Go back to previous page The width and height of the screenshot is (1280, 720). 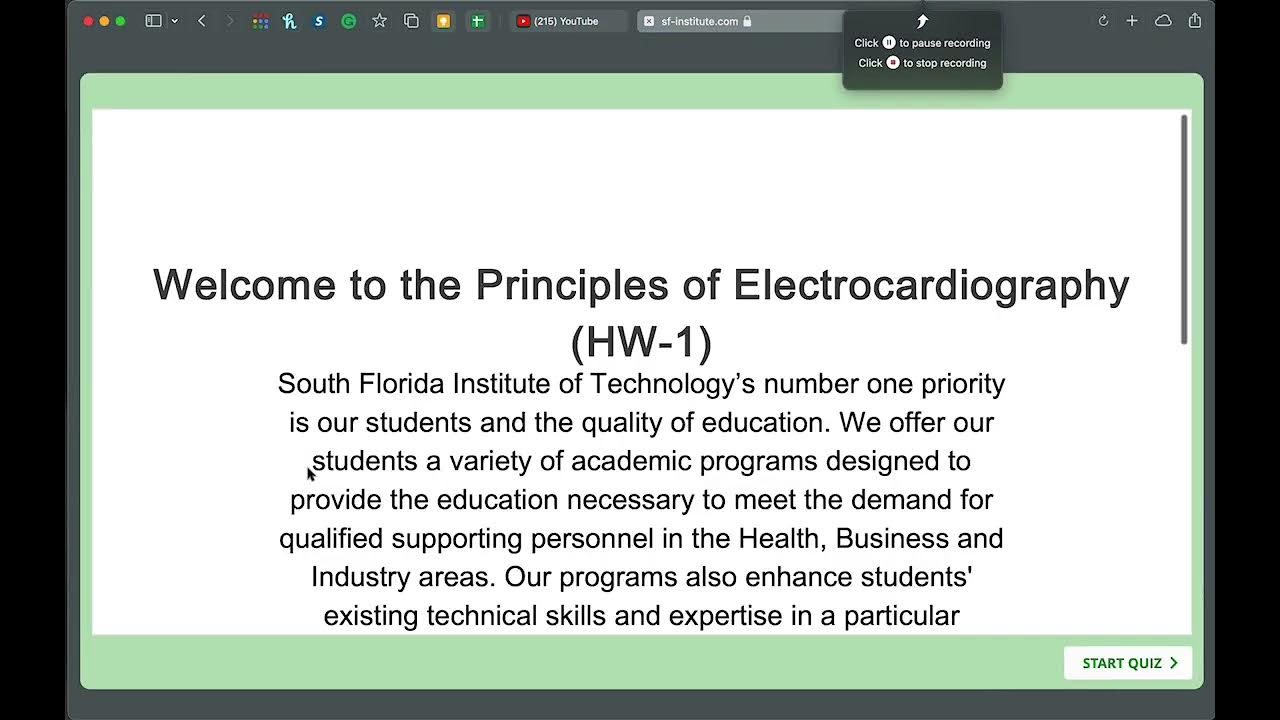(202, 21)
